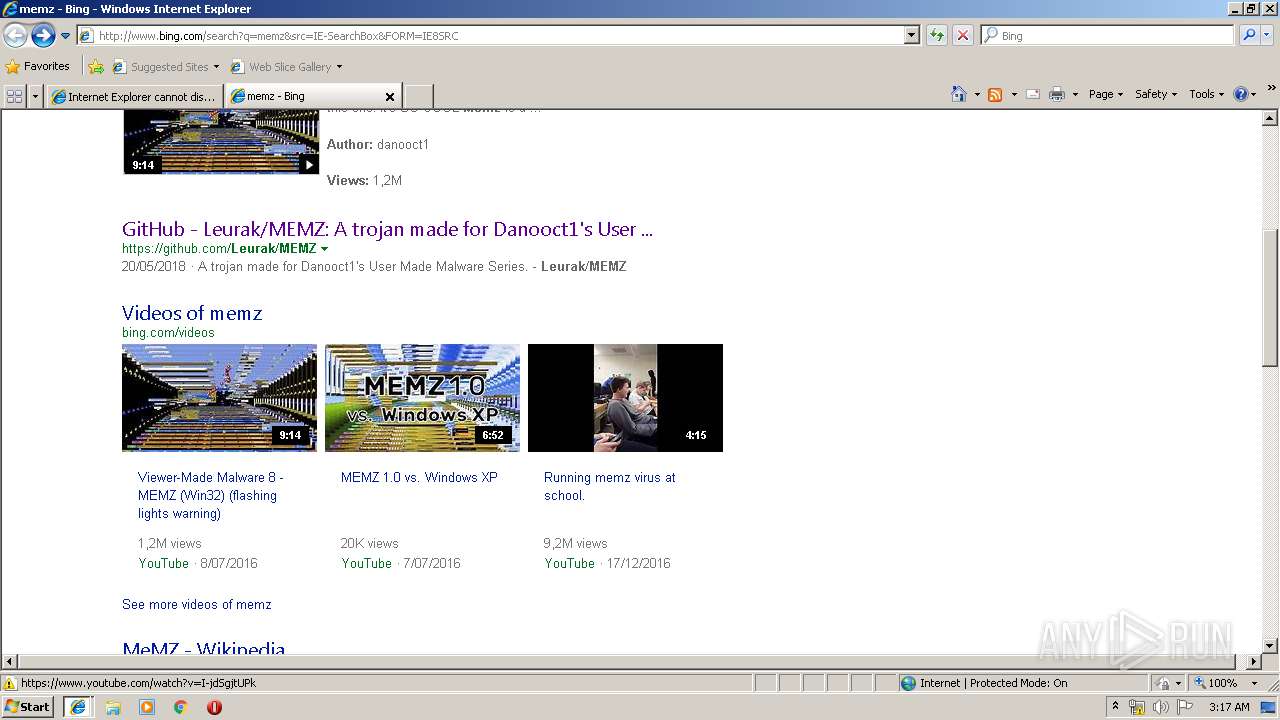Open the 'Videos of memz' heading link

pos(192,313)
